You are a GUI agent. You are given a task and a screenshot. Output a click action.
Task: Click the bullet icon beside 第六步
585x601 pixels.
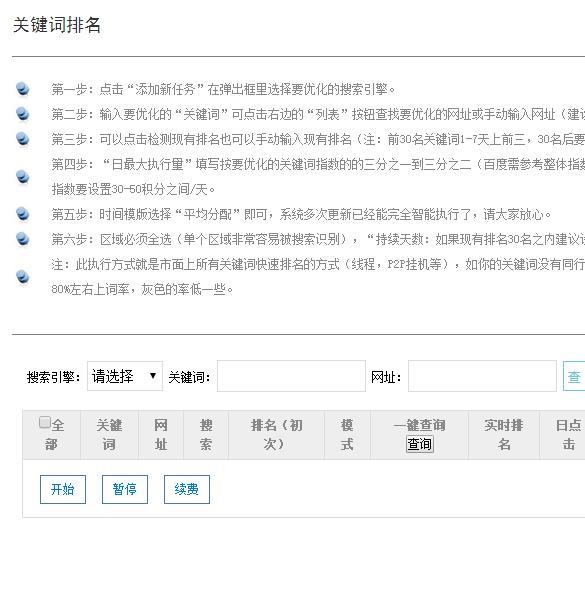pos(23,239)
